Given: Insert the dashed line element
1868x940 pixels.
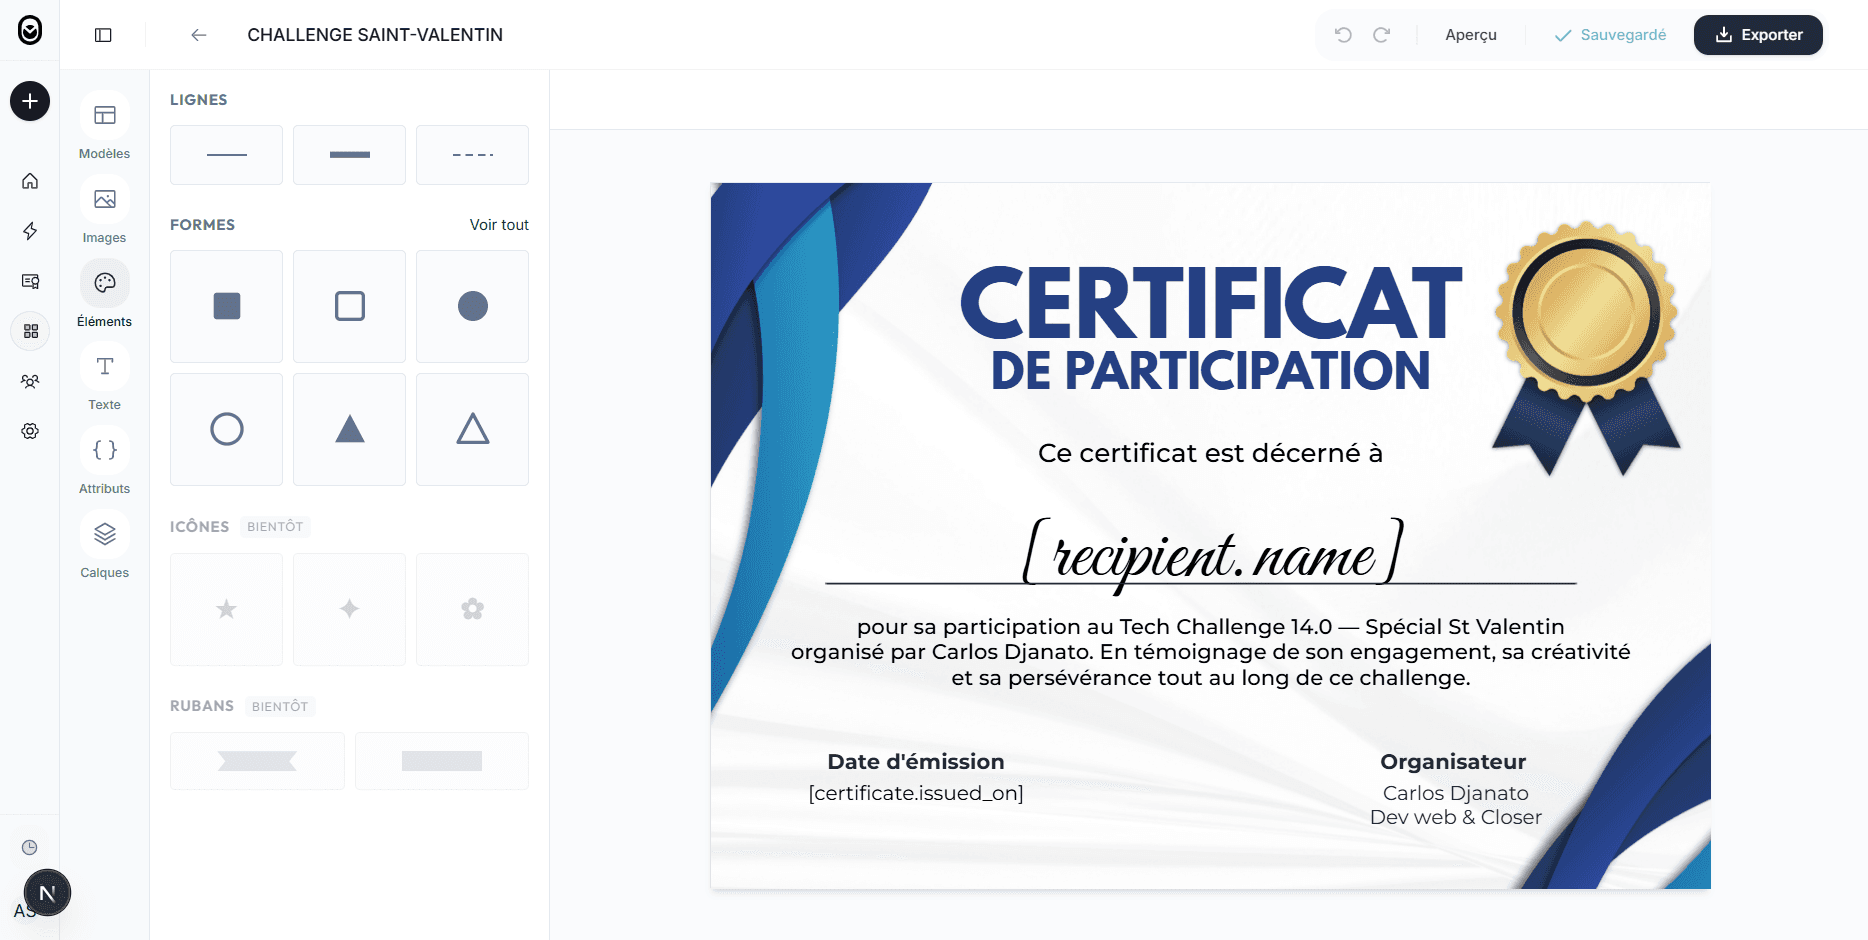Looking at the screenshot, I should [x=472, y=154].
